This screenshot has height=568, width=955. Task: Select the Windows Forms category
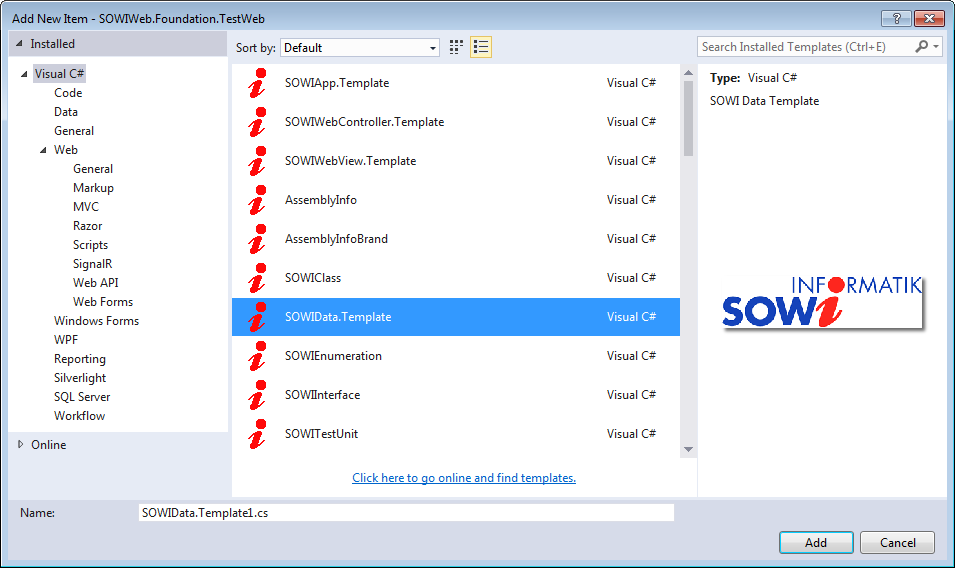pyautogui.click(x=96, y=321)
